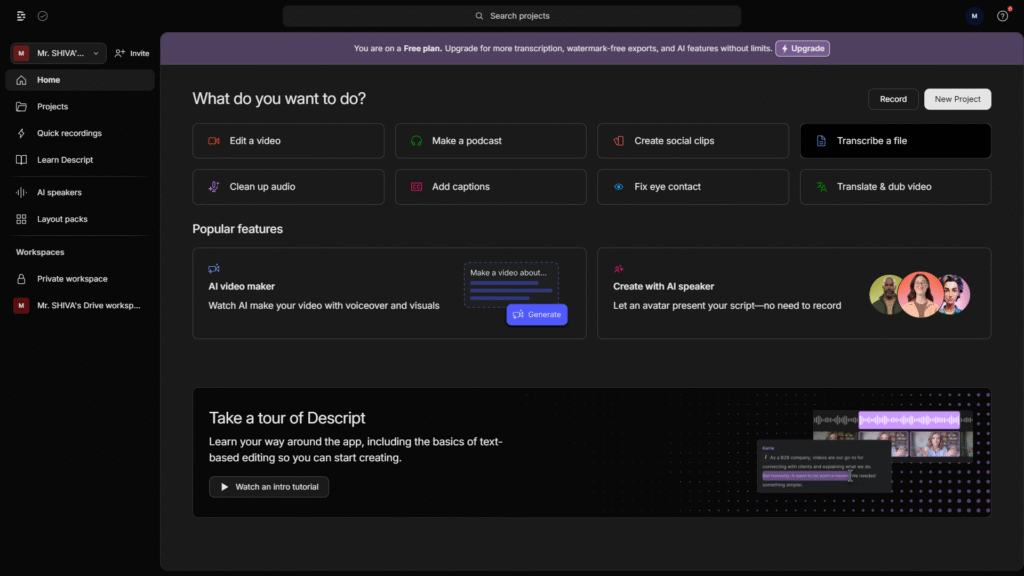Click the Quick recordings lightning icon
Screen dimensions: 1024x576
coord(22,133)
